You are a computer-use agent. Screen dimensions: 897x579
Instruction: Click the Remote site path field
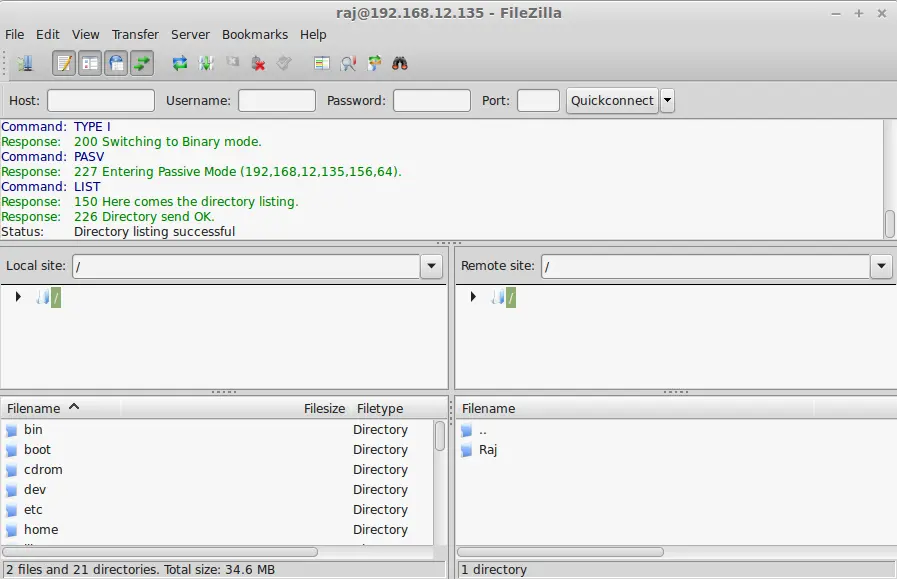tap(705, 266)
